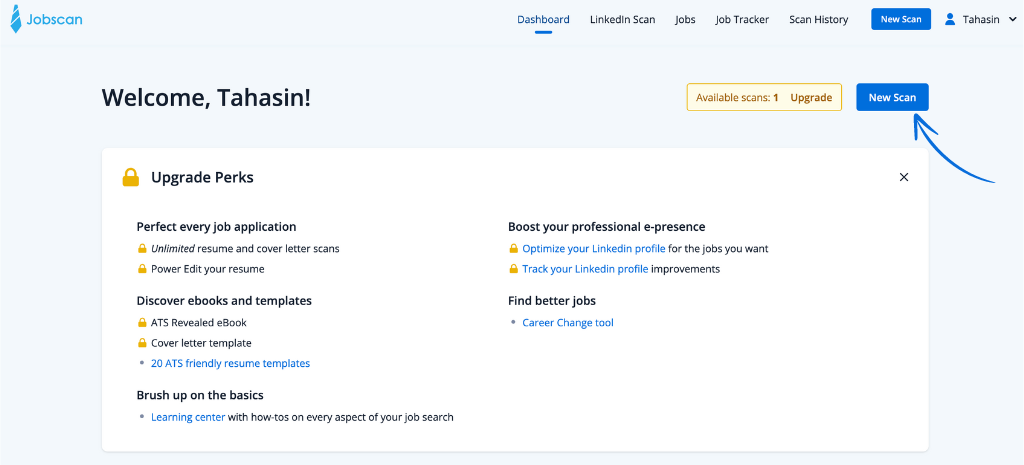Go to LinkedIn Scan page
1024x465 pixels.
tap(622, 20)
